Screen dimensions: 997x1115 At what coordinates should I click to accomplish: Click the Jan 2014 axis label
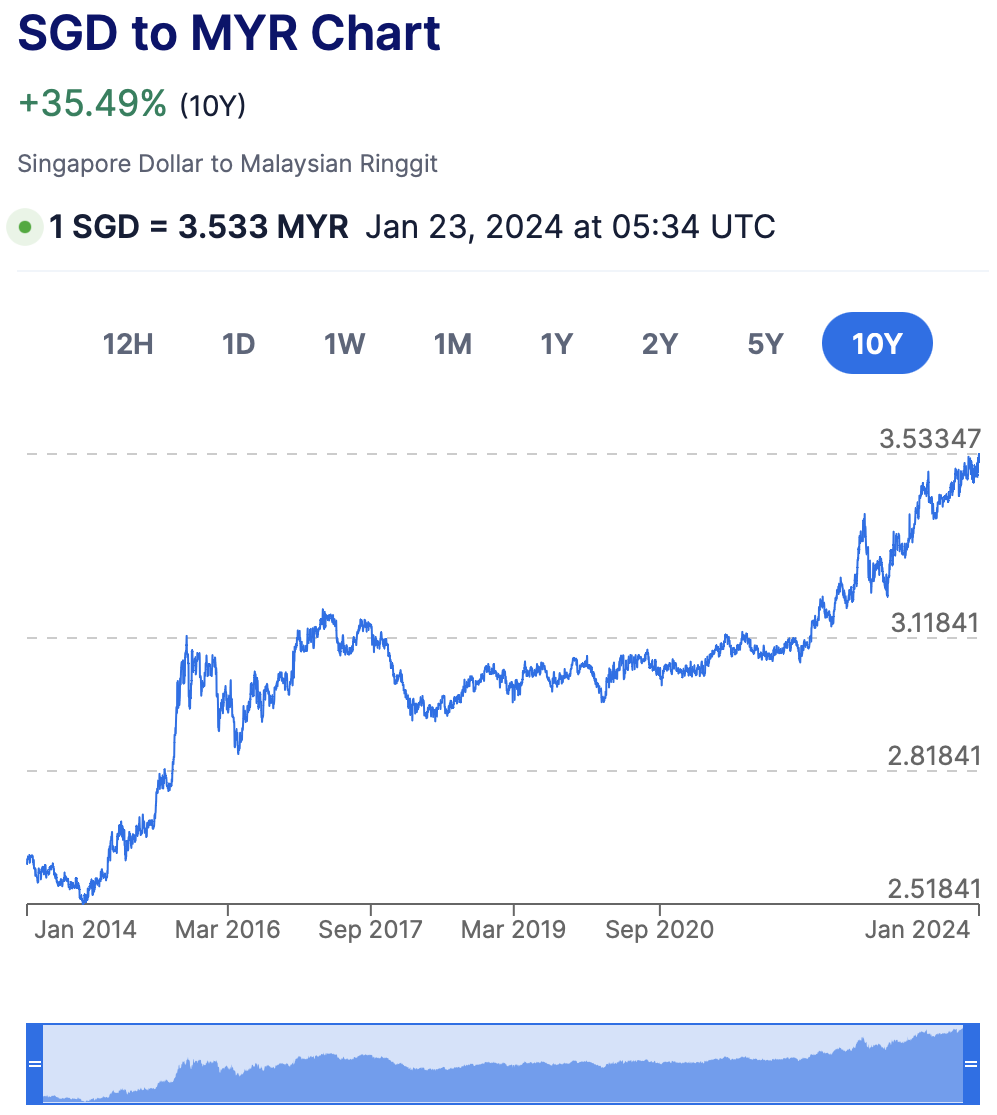tap(85, 929)
